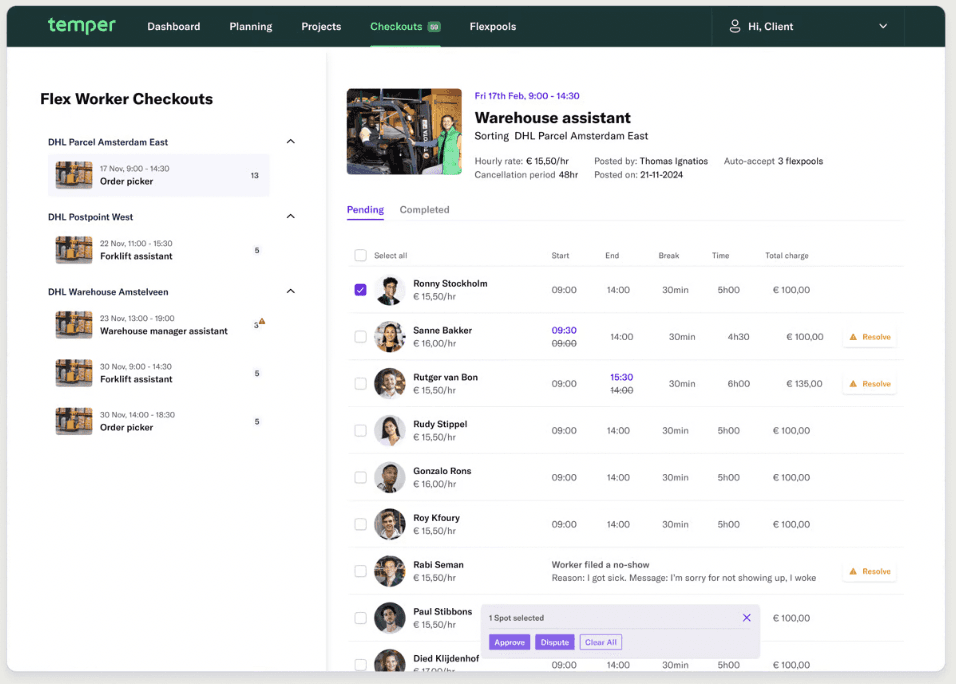Screen dimensions: 956x684
Task: Resolve Rabi Seman's no-show
Action: (870, 572)
